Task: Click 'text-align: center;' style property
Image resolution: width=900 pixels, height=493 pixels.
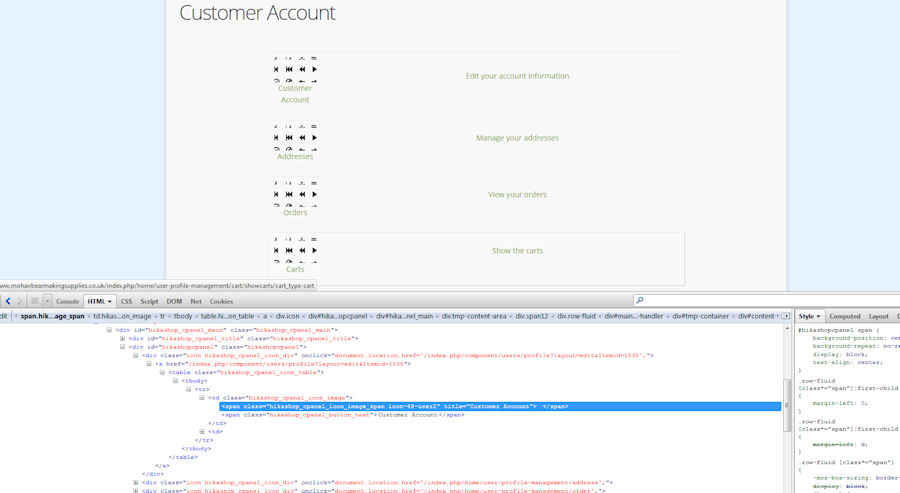Action: pos(848,362)
